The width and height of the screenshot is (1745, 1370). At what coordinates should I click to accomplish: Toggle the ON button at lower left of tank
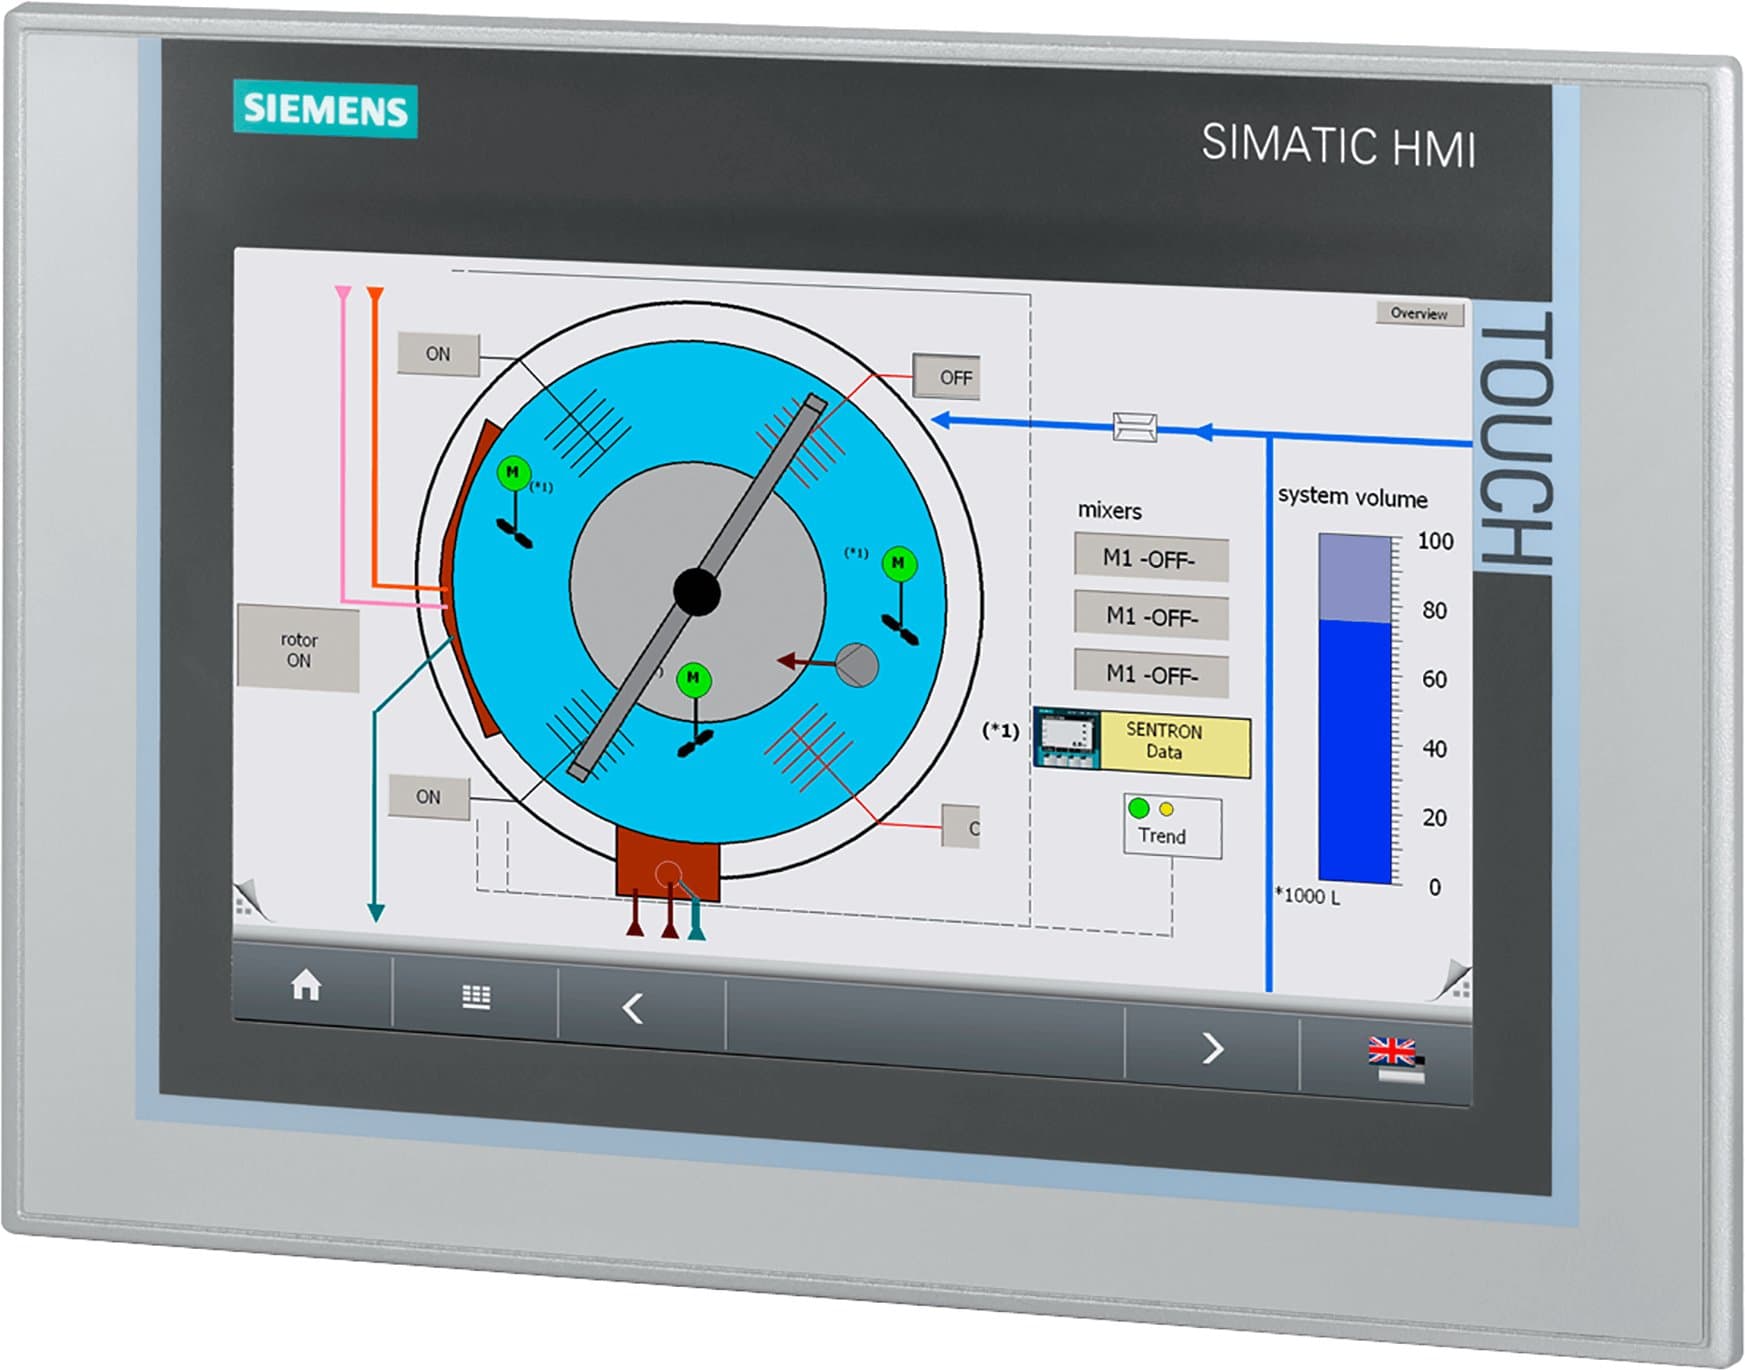point(428,797)
